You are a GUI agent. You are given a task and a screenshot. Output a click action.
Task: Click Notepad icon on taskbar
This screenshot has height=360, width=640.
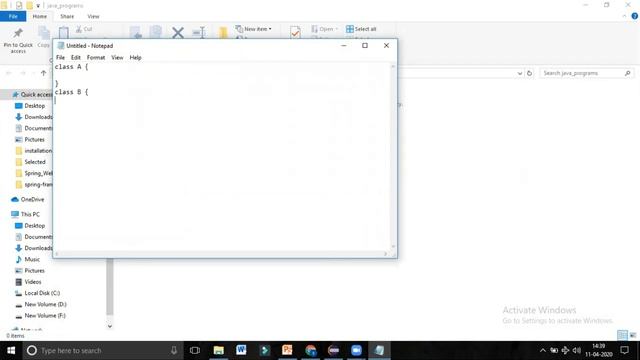click(379, 351)
